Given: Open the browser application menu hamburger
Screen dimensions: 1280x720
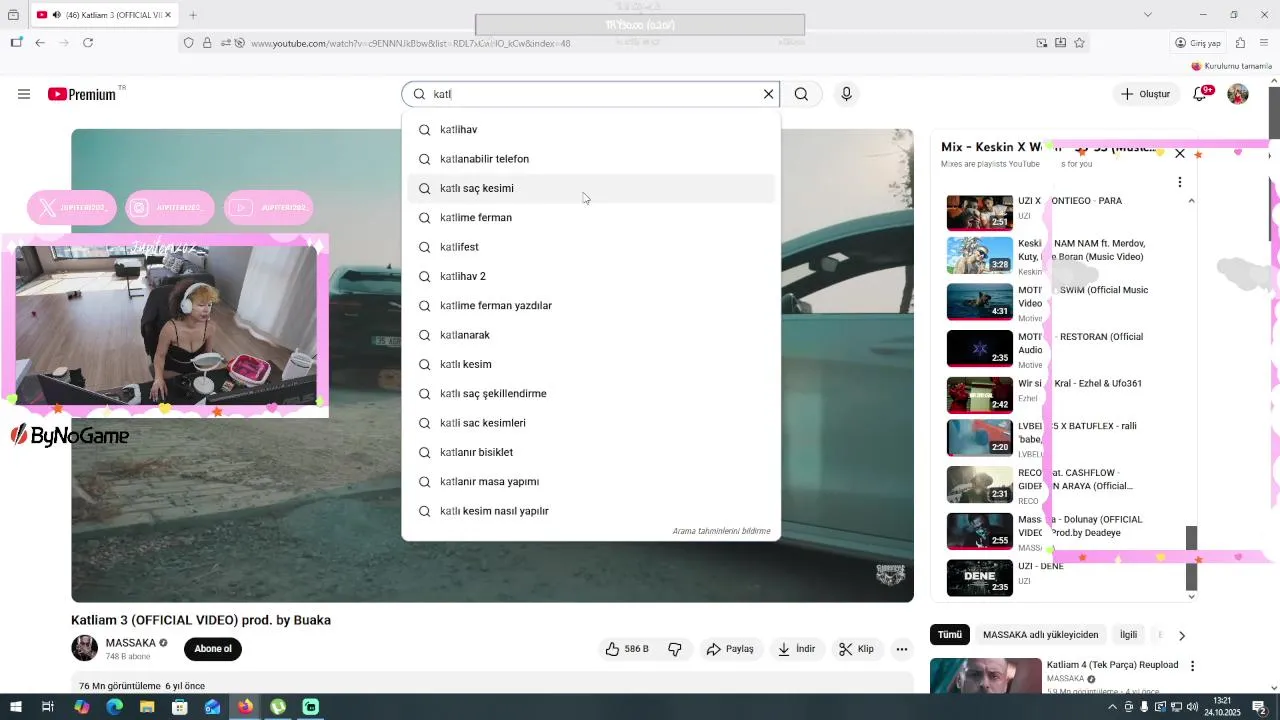Looking at the screenshot, I should click(1264, 43).
